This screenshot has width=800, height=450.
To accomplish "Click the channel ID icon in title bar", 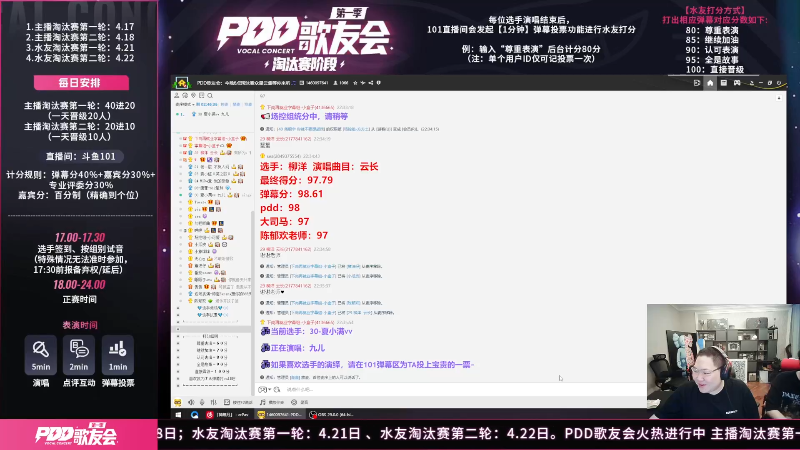I will click(x=302, y=83).
